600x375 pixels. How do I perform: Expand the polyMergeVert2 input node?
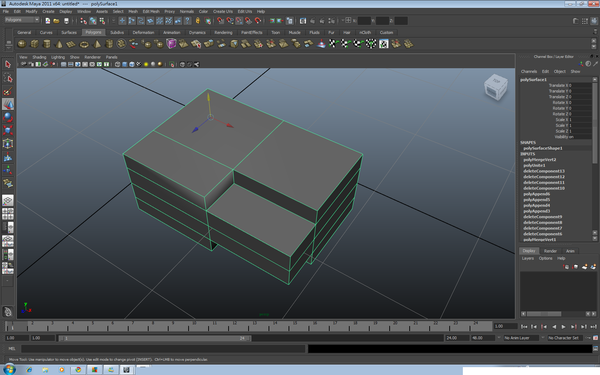pos(540,160)
